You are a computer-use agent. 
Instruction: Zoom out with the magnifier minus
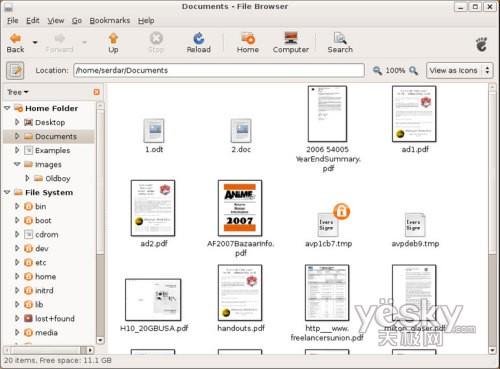[377, 70]
